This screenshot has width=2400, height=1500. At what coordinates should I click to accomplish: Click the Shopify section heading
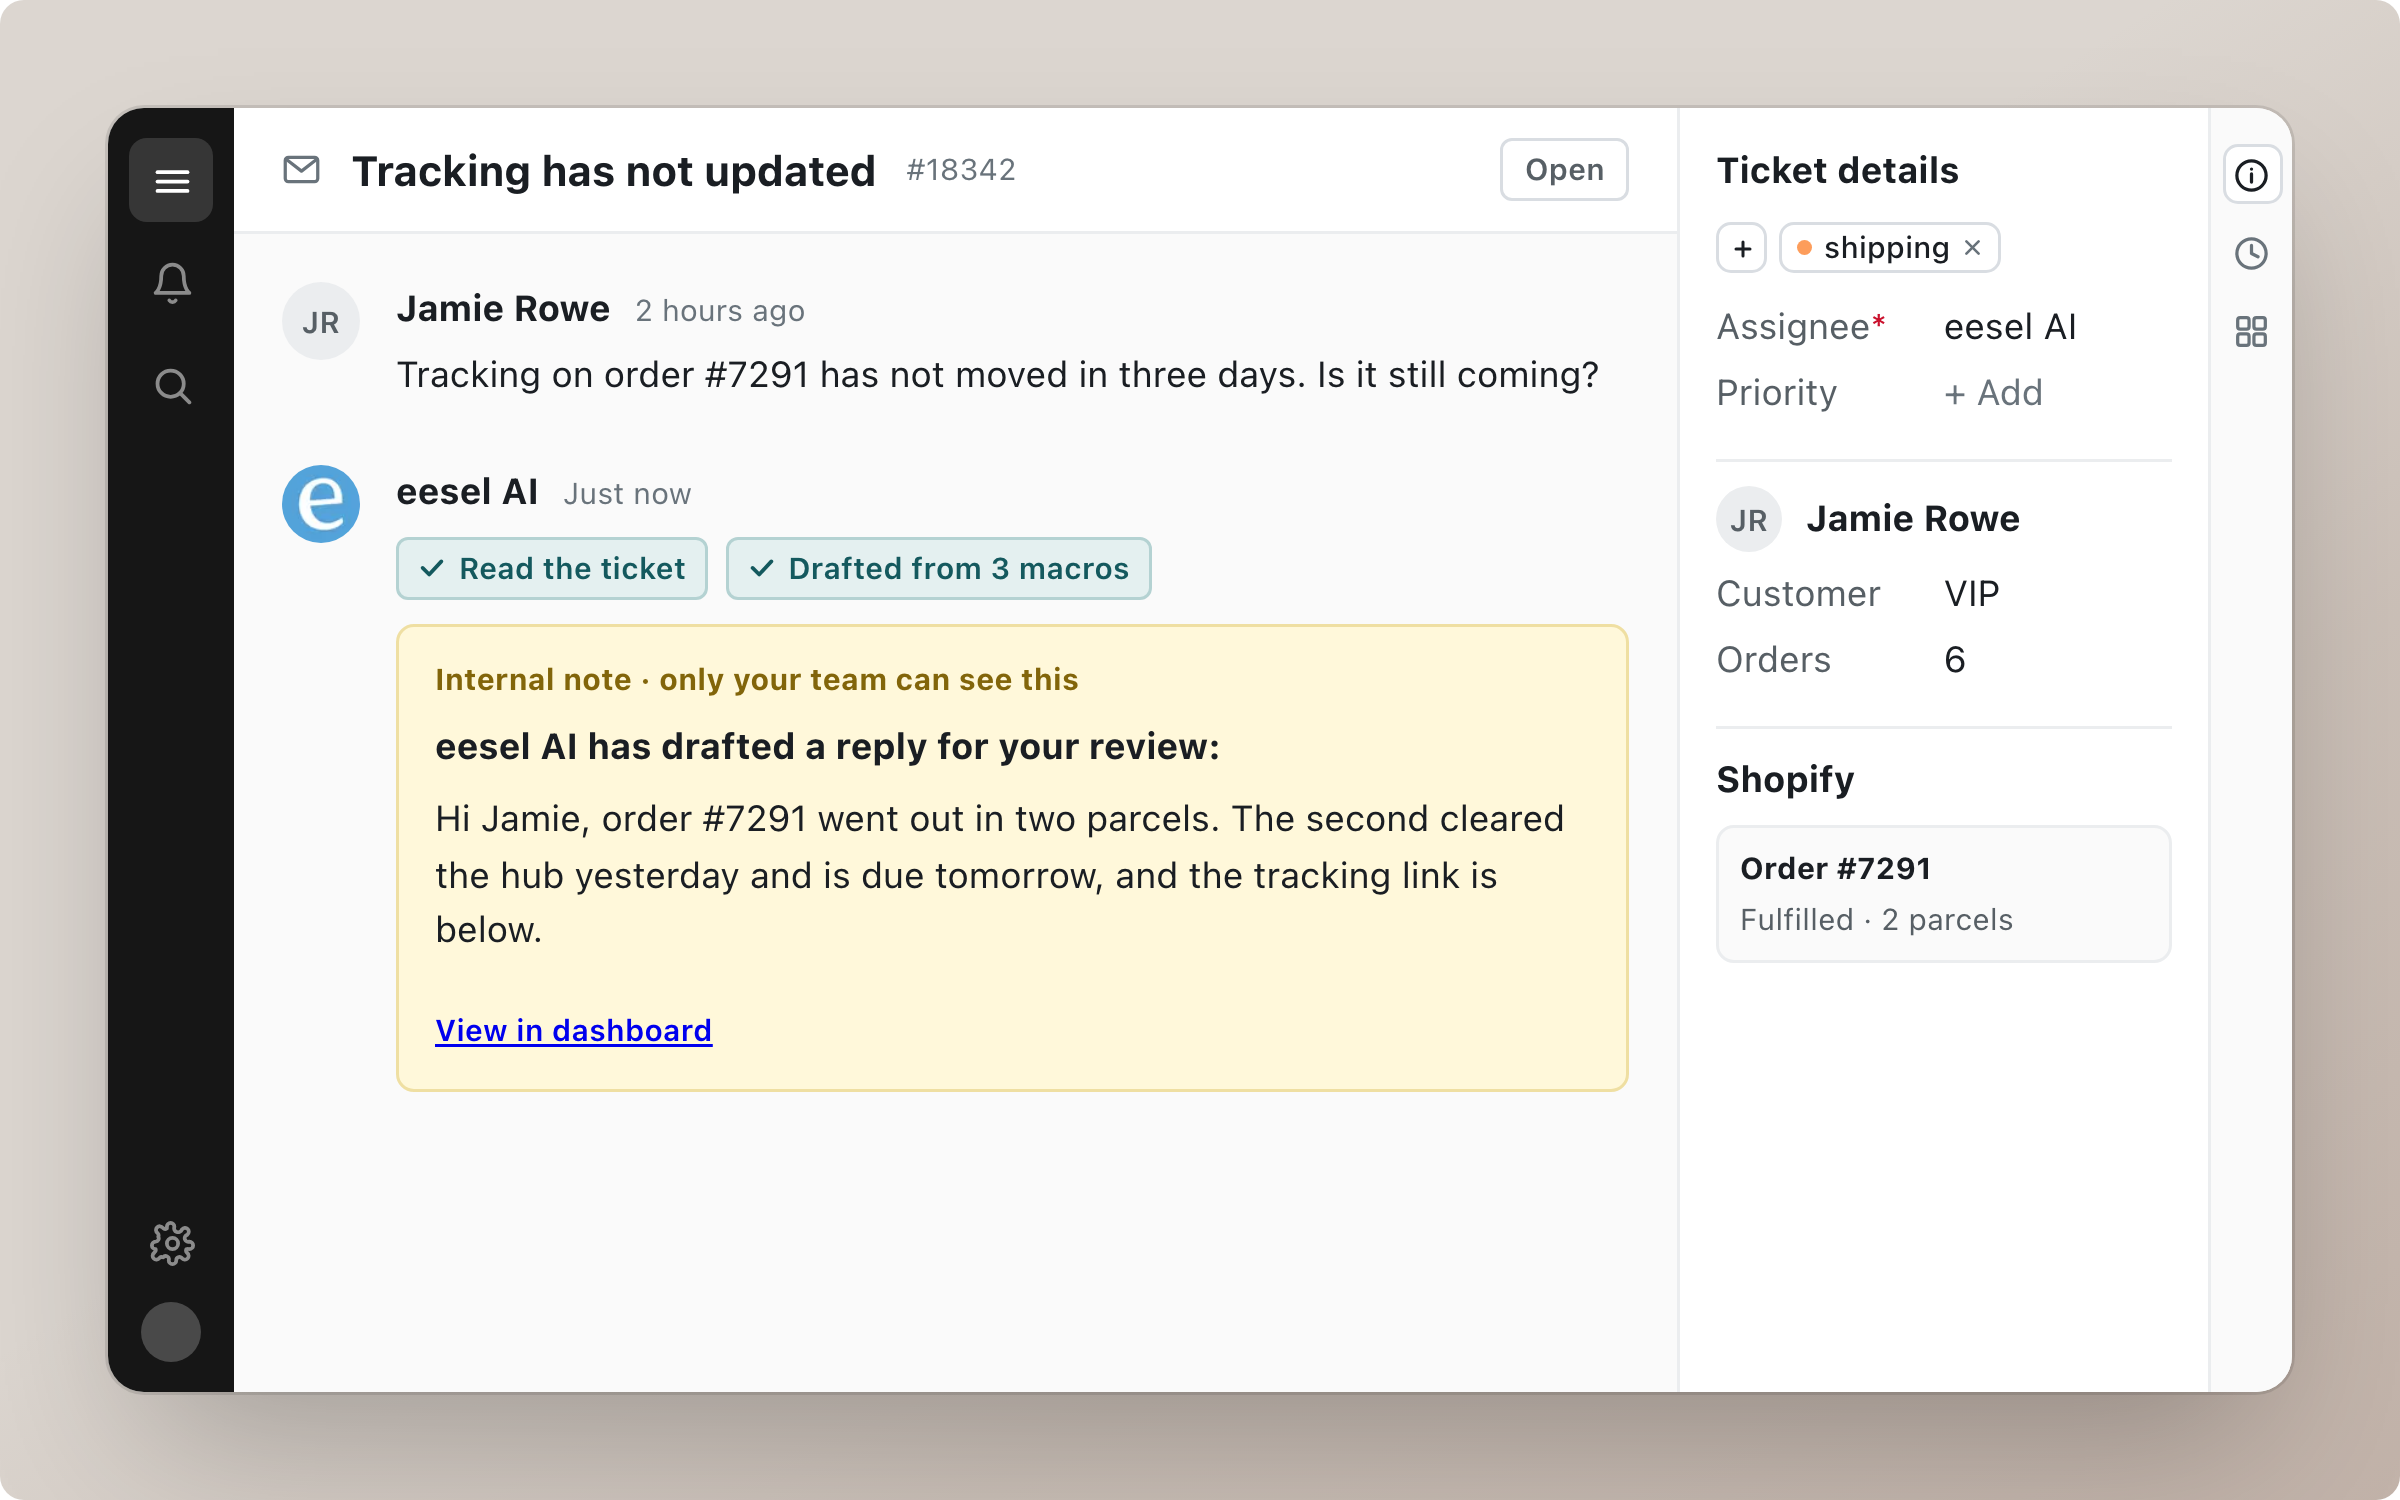[1785, 779]
